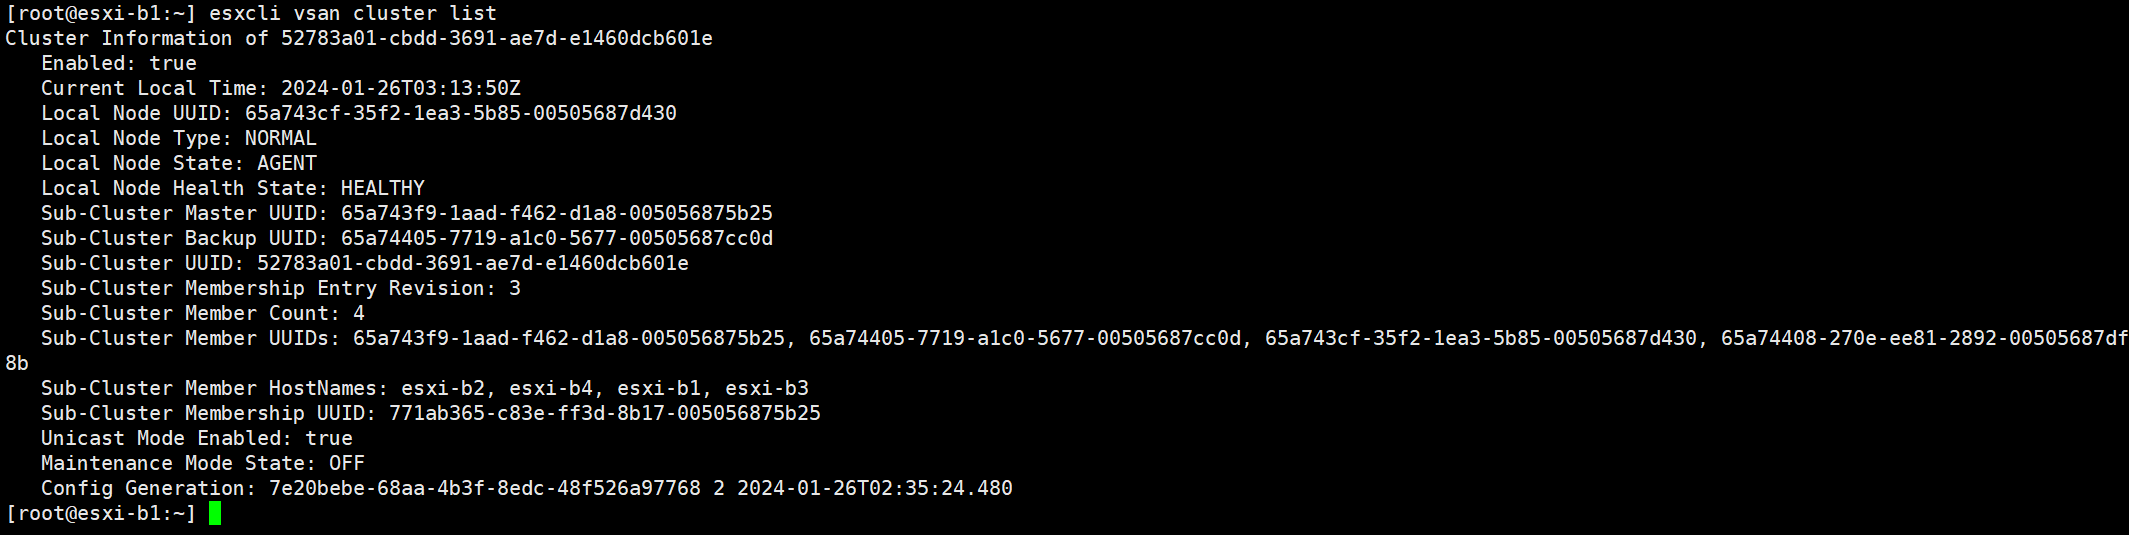Click hostname esxi-b2 in member list
2129x535 pixels.
click(443, 388)
